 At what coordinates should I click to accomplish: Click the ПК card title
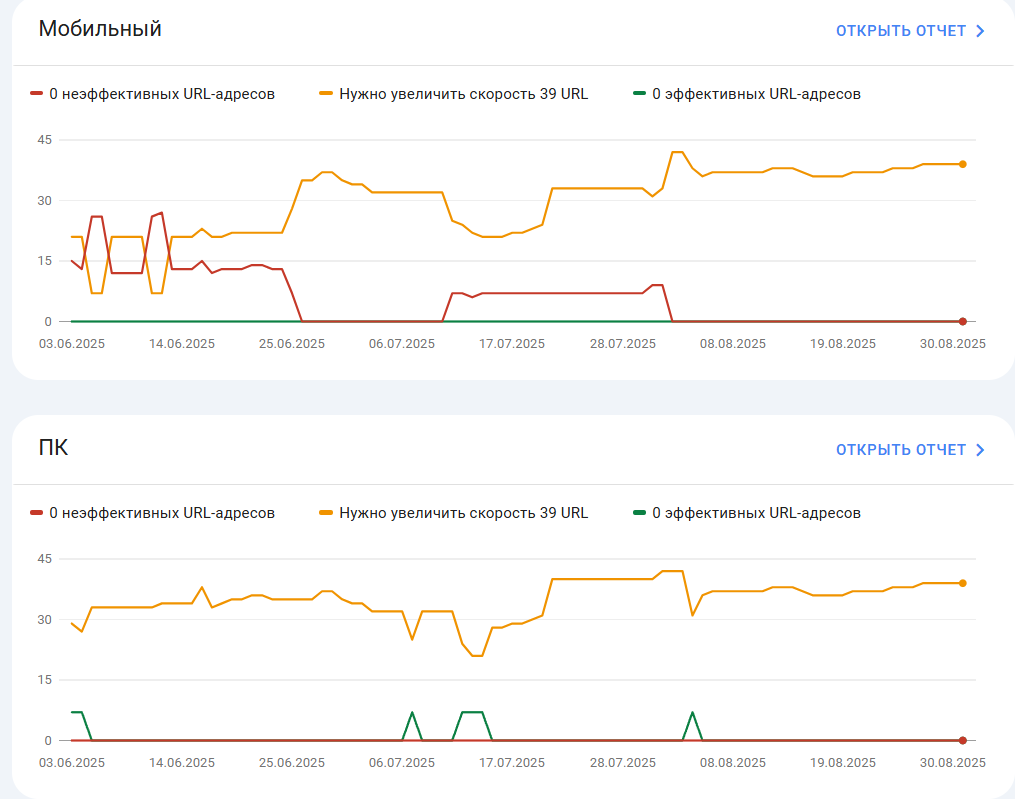[x=53, y=448]
